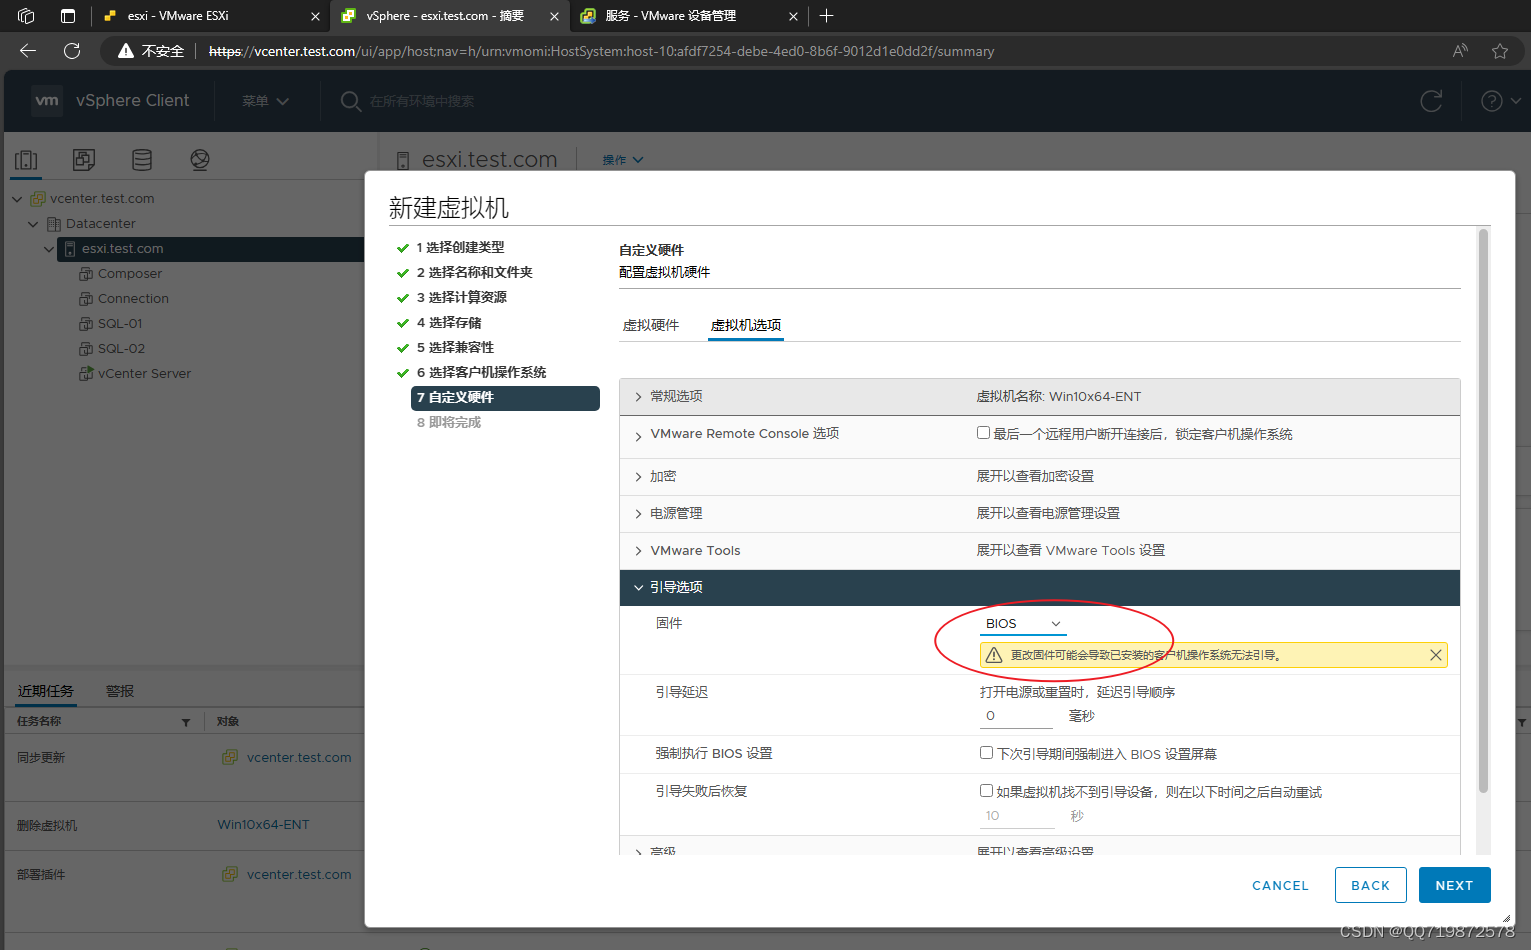This screenshot has width=1531, height=950.
Task: Click the task name filter icon
Action: 186,722
